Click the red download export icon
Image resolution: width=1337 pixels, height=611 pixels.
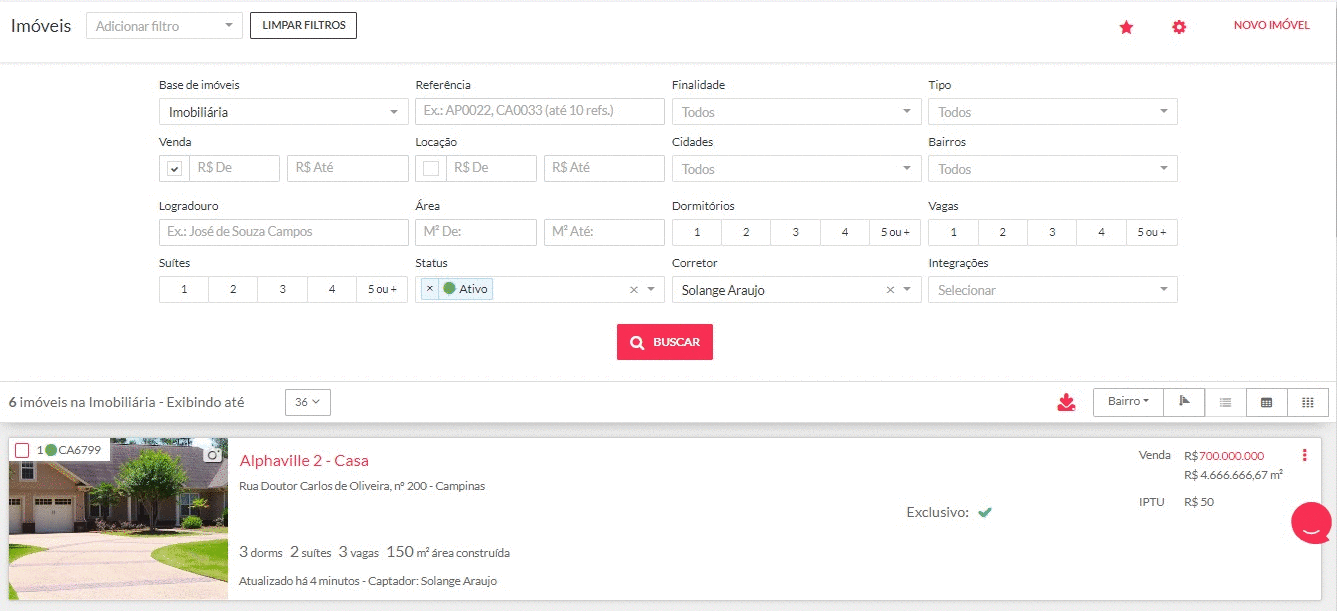[x=1066, y=402]
